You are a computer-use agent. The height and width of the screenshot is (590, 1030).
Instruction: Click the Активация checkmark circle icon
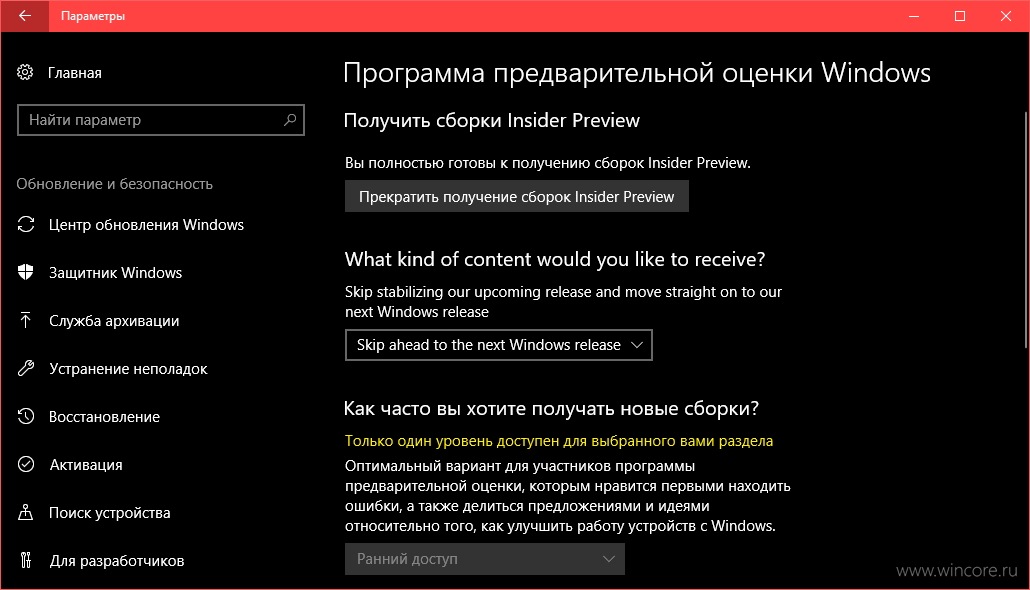[26, 465]
